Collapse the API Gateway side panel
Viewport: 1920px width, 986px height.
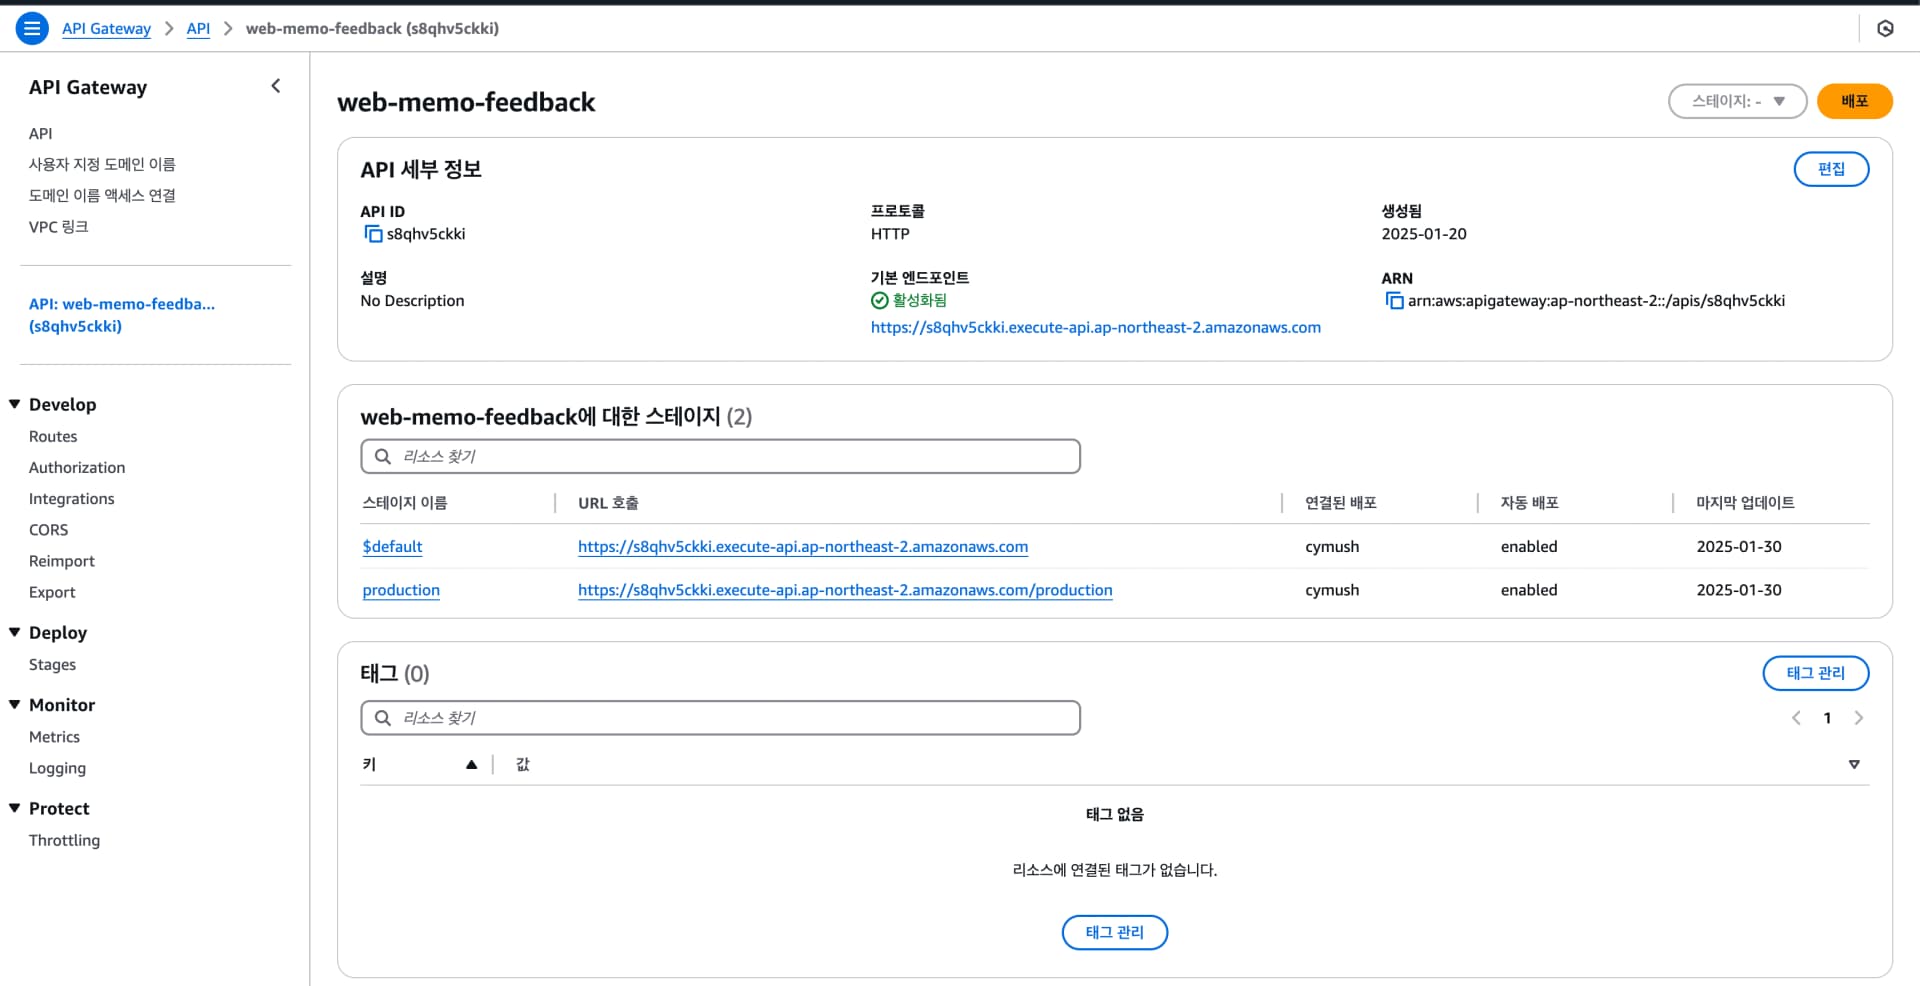276,86
